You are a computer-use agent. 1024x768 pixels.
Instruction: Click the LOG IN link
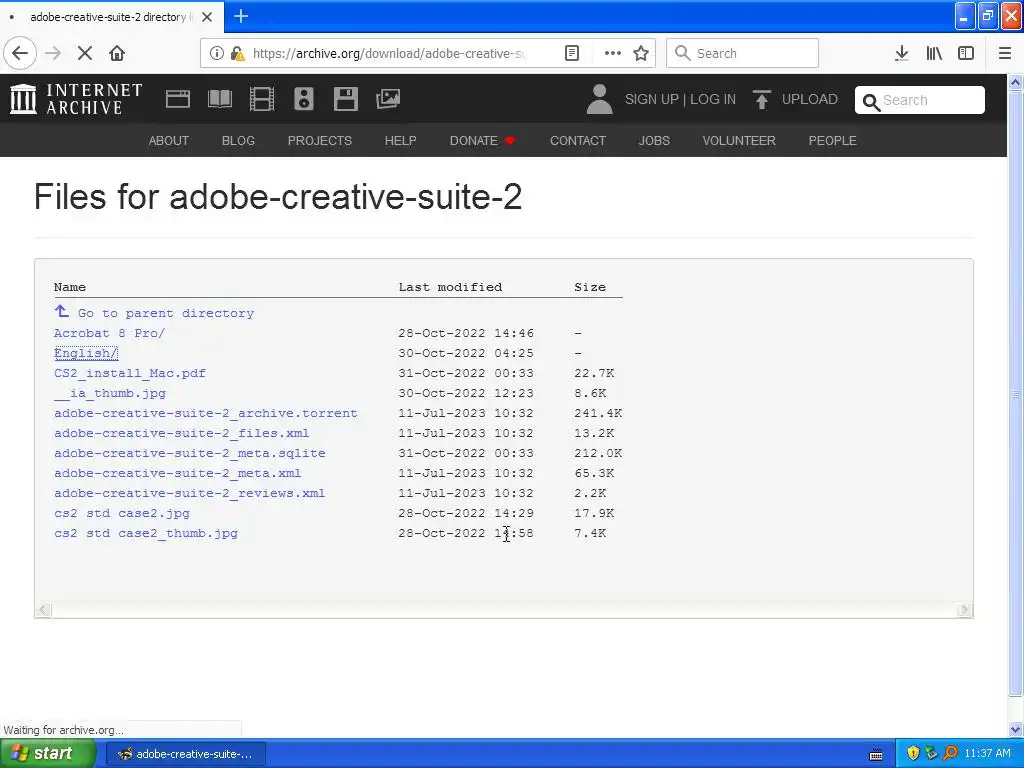713,99
